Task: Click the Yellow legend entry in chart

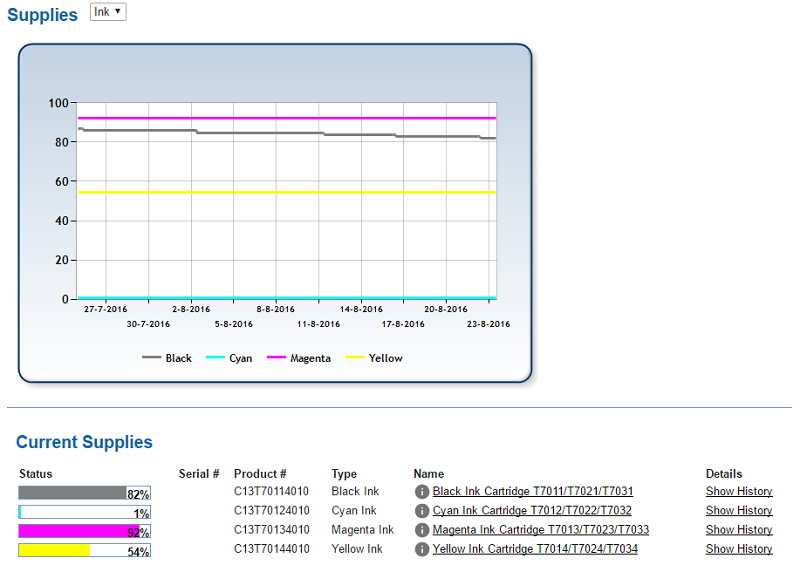Action: [x=375, y=358]
